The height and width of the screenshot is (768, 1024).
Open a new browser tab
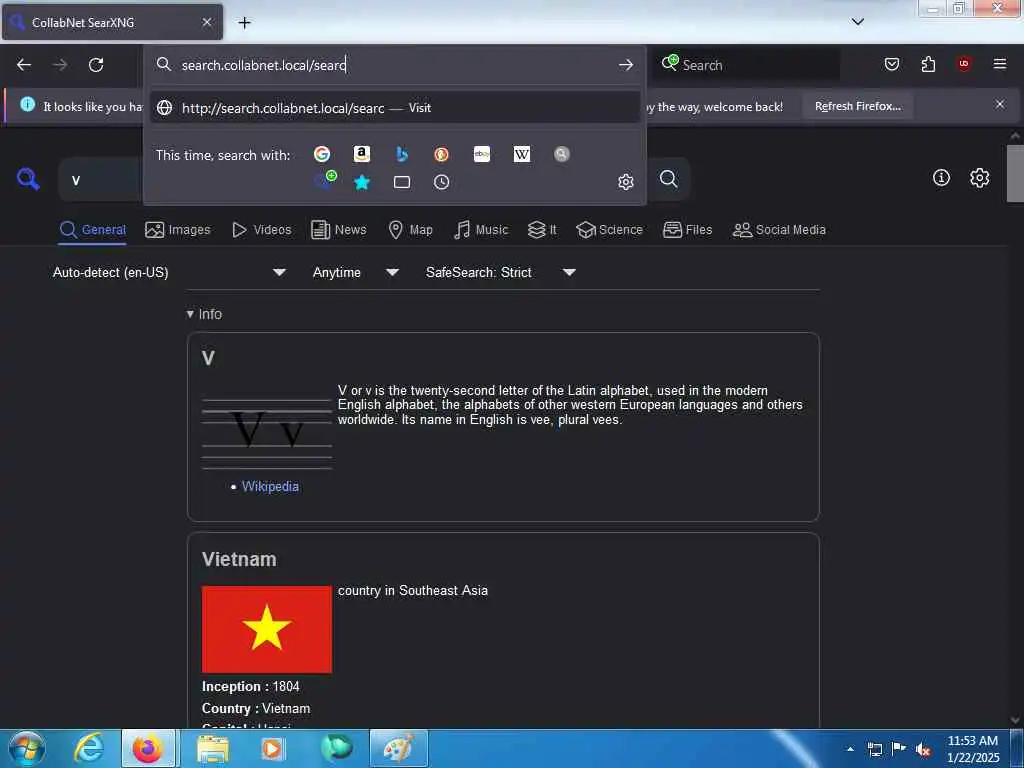(x=244, y=23)
